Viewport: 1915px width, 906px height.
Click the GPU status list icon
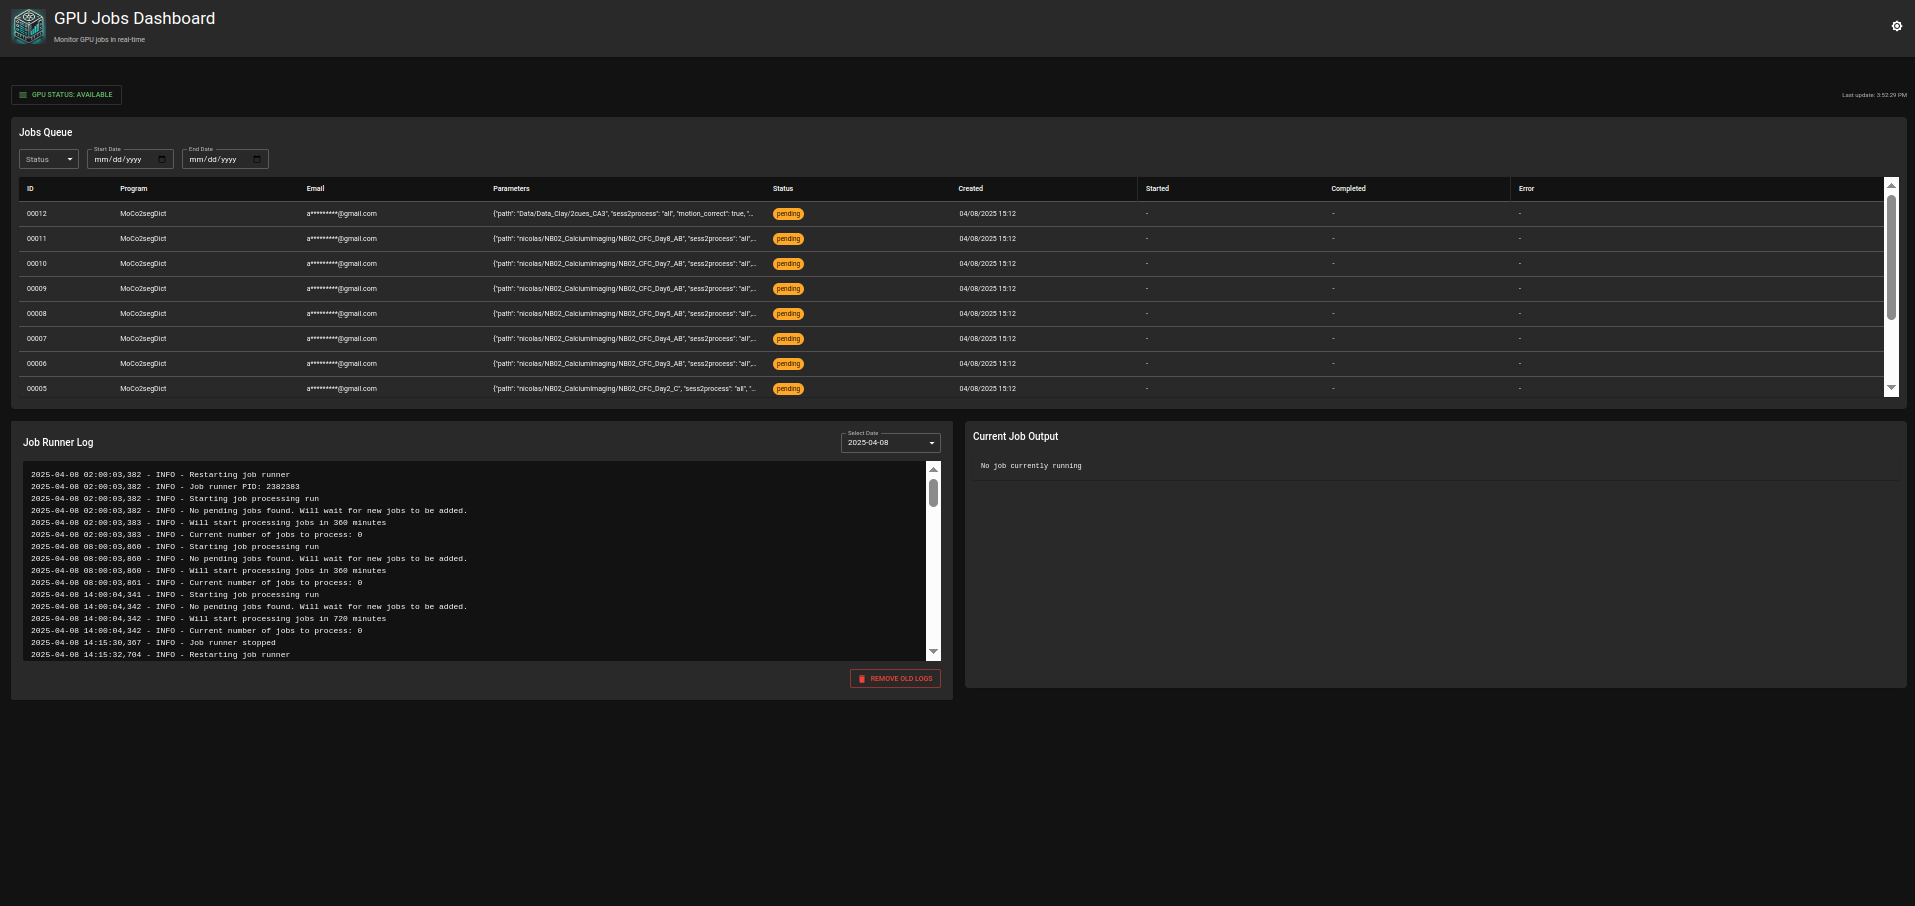(23, 95)
